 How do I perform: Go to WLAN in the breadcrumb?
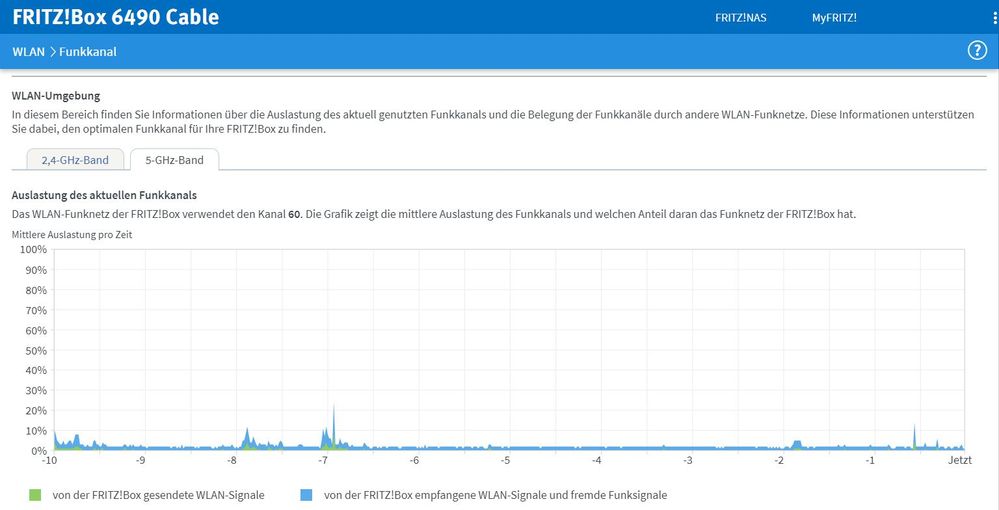pos(29,52)
